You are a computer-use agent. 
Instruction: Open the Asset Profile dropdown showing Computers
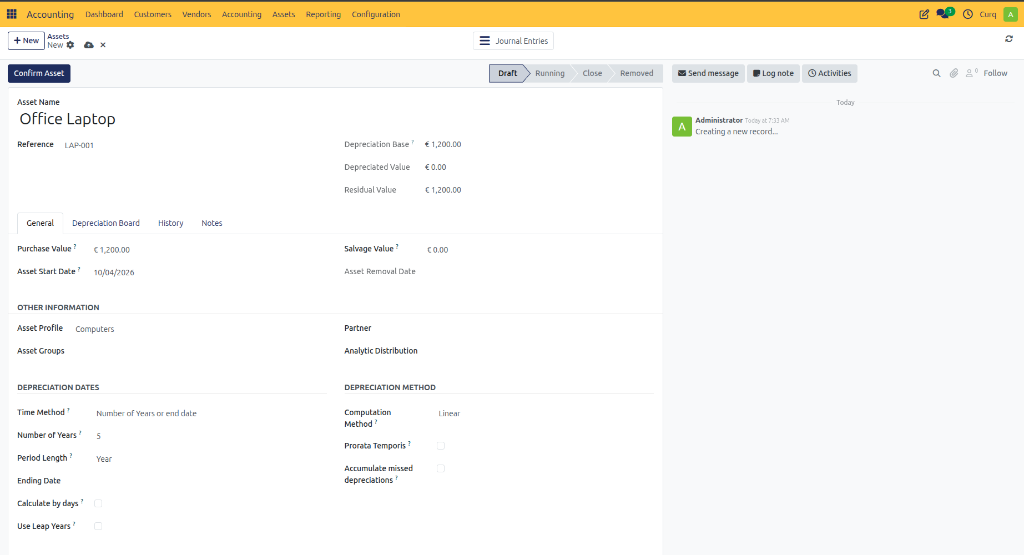click(x=199, y=329)
